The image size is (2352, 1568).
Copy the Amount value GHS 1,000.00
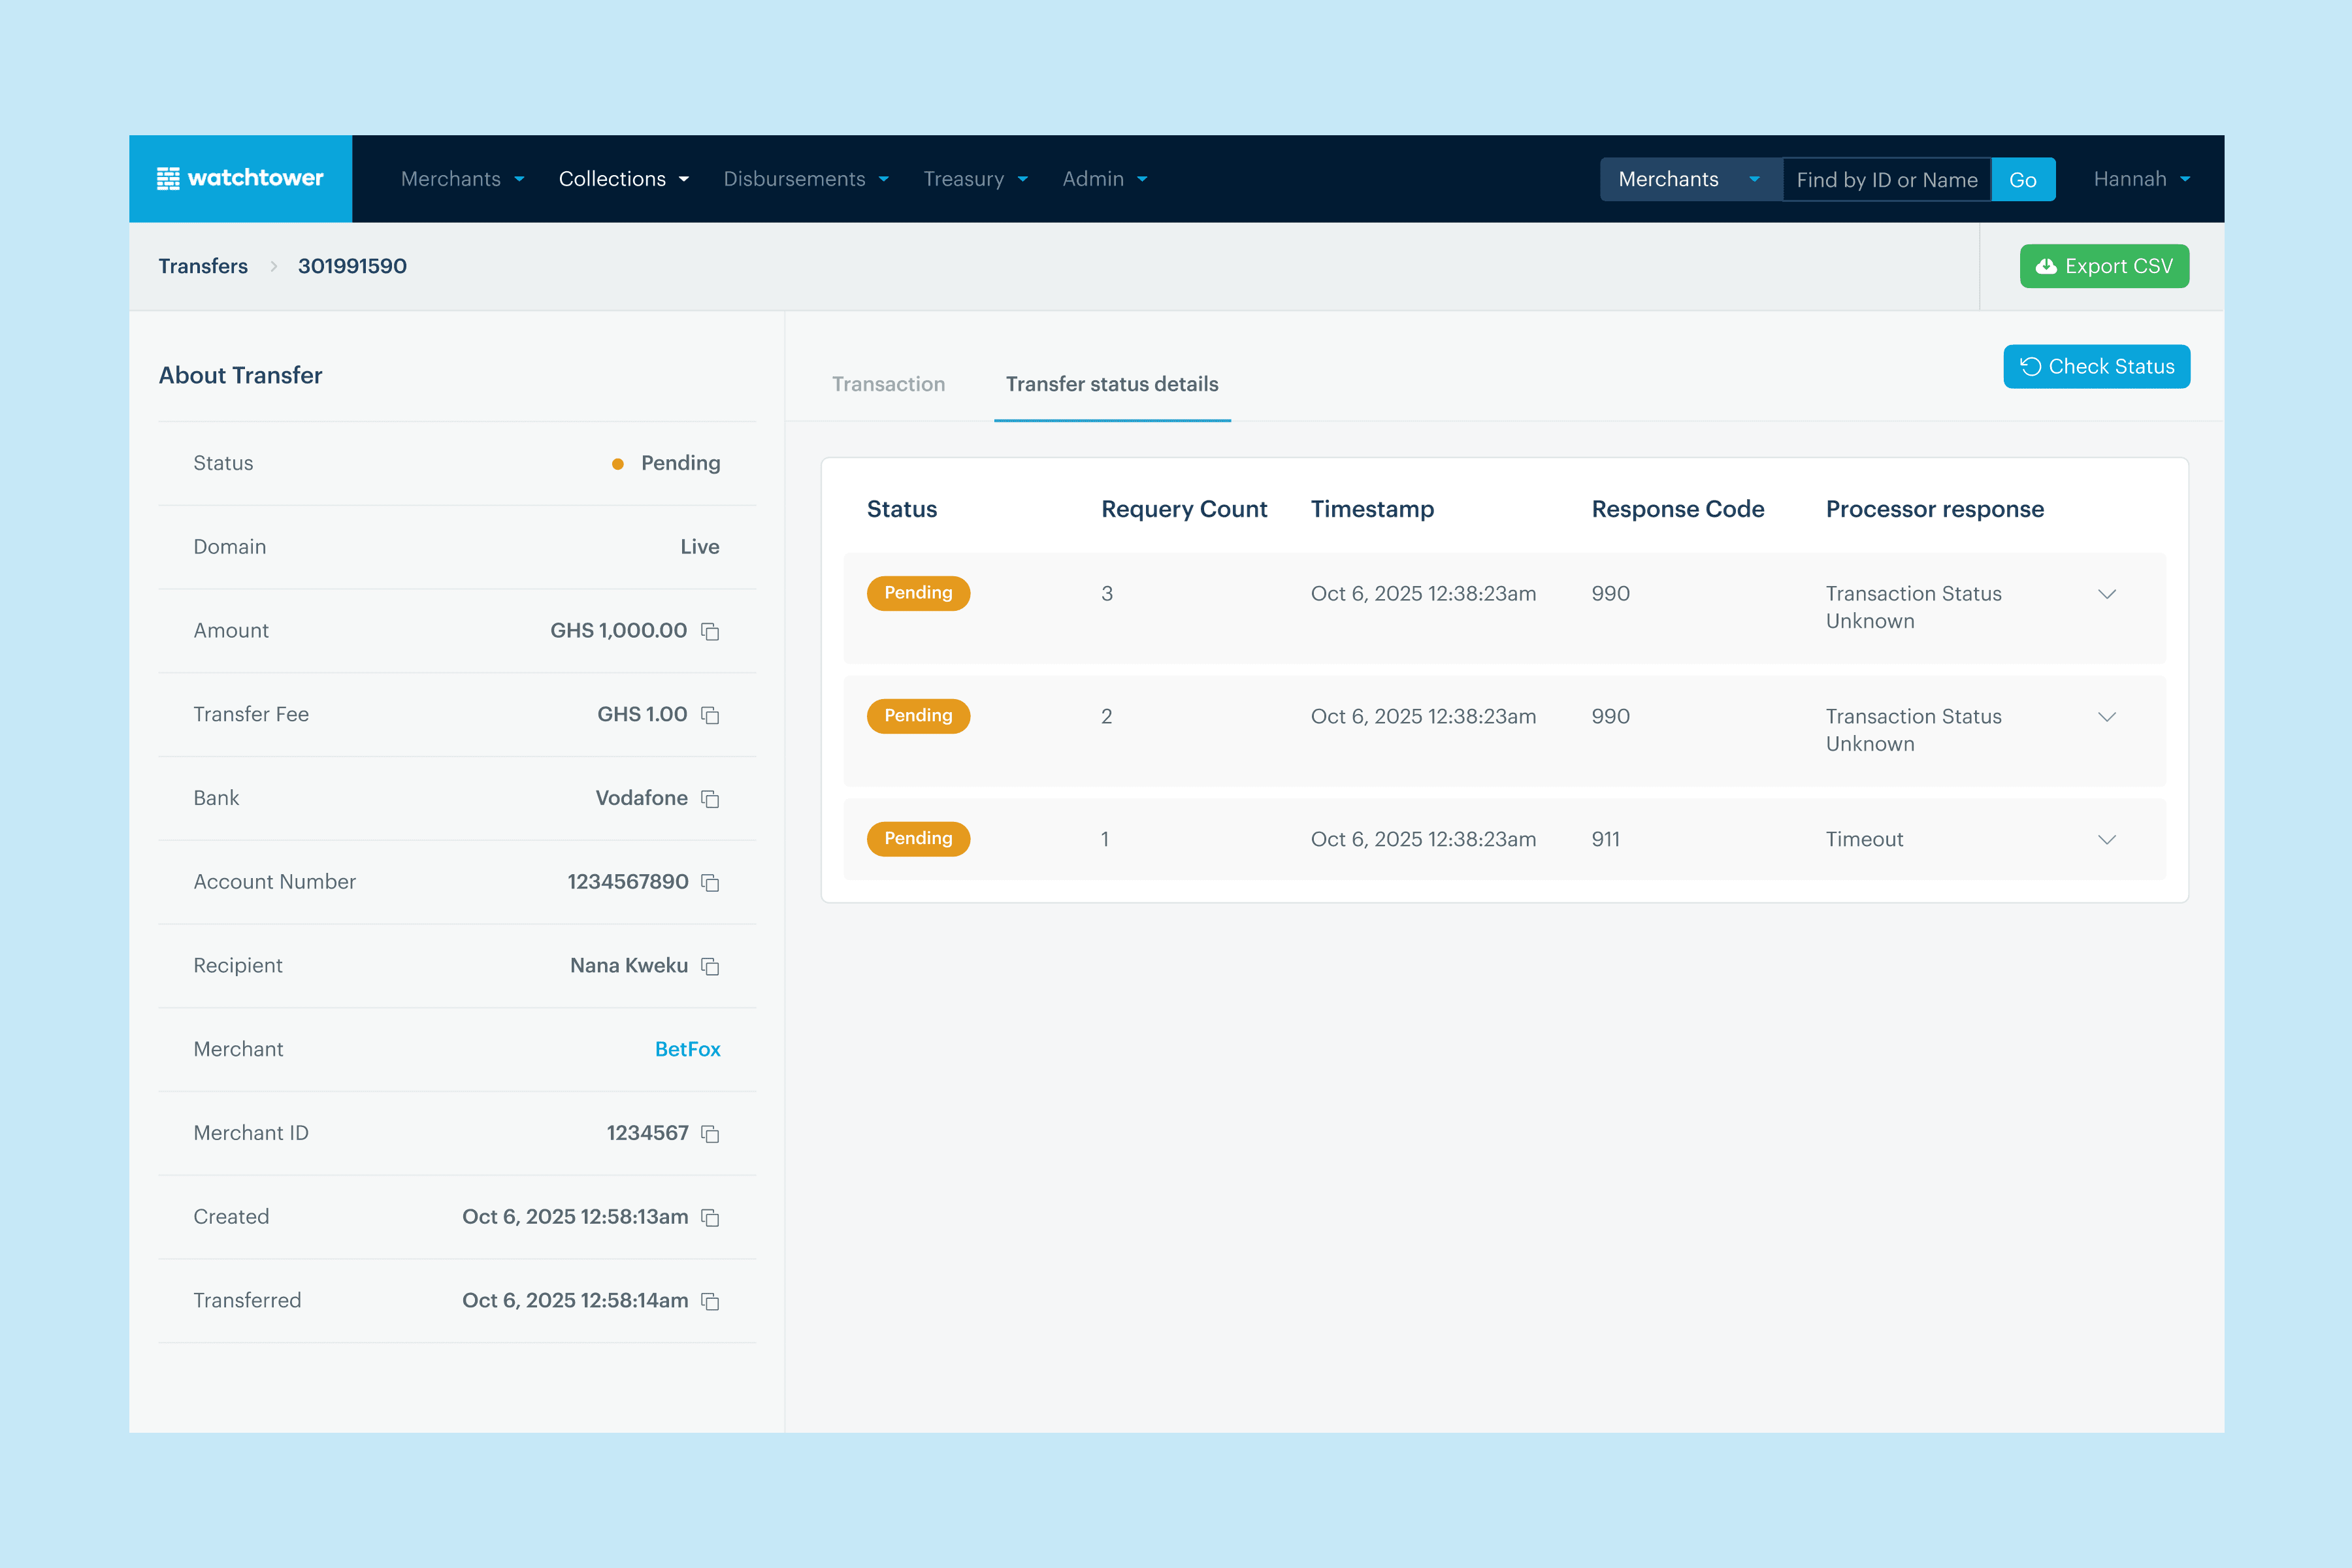tap(710, 631)
